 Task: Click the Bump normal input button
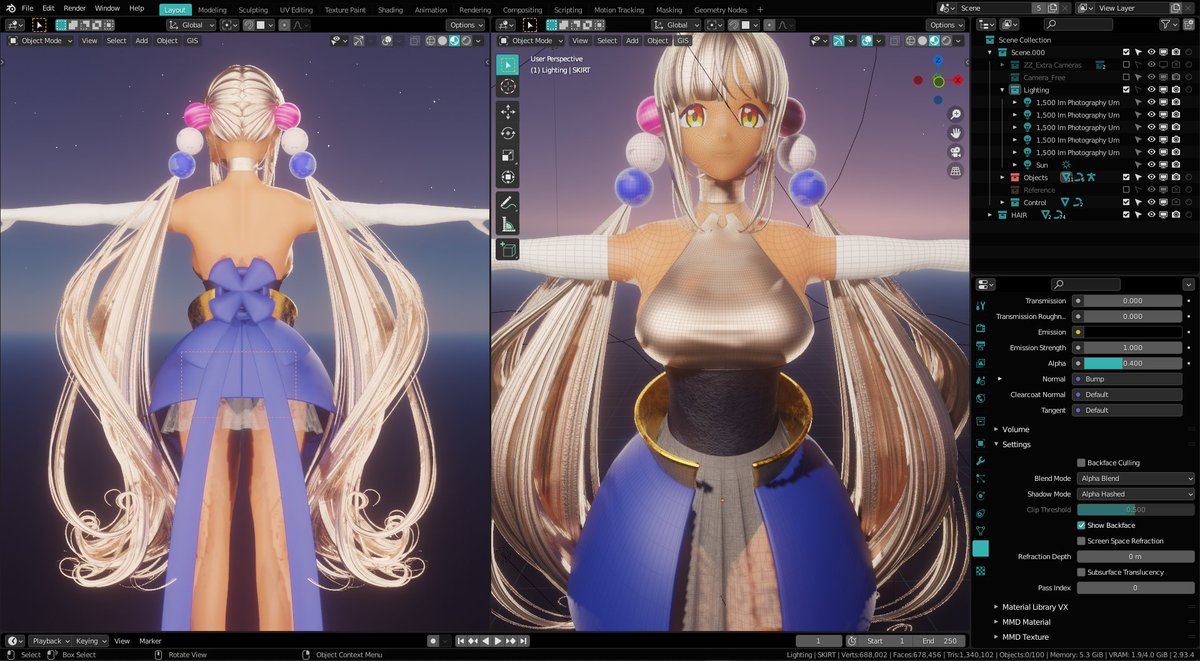click(x=1128, y=379)
